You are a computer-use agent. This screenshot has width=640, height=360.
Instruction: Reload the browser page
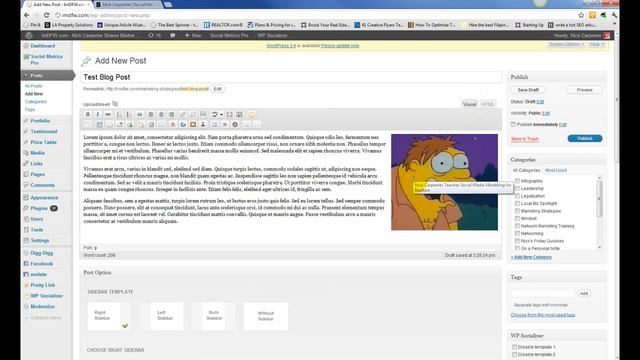pos(47,15)
